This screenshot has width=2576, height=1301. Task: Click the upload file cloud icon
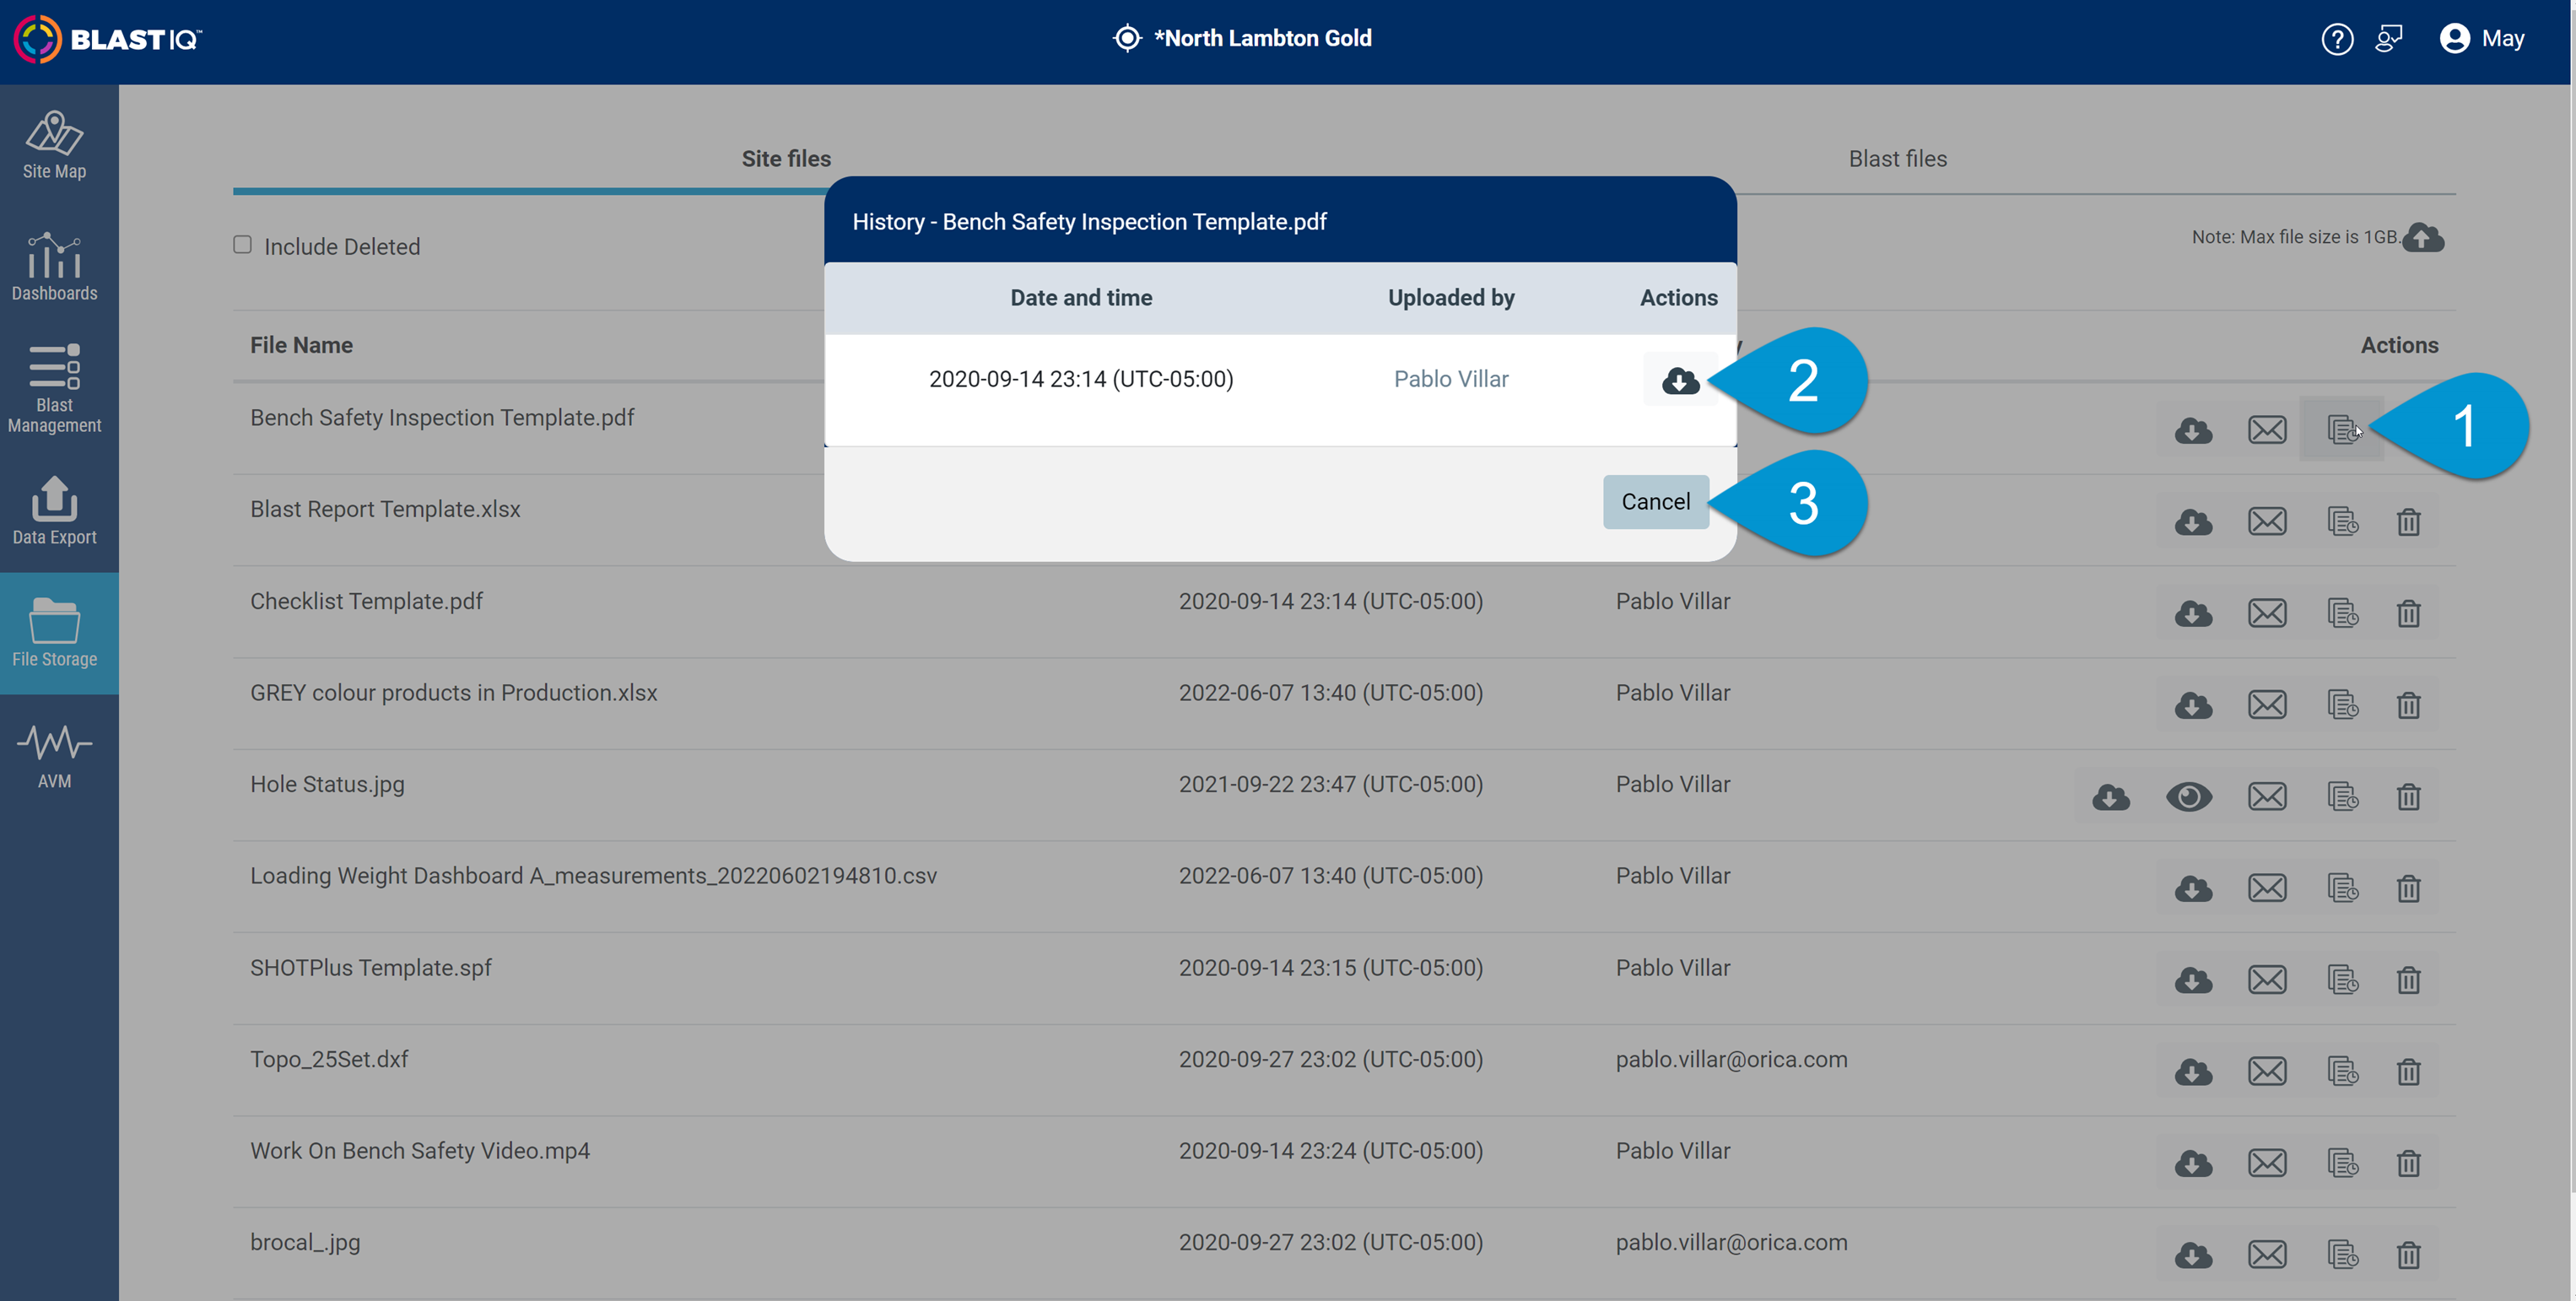(x=2424, y=237)
